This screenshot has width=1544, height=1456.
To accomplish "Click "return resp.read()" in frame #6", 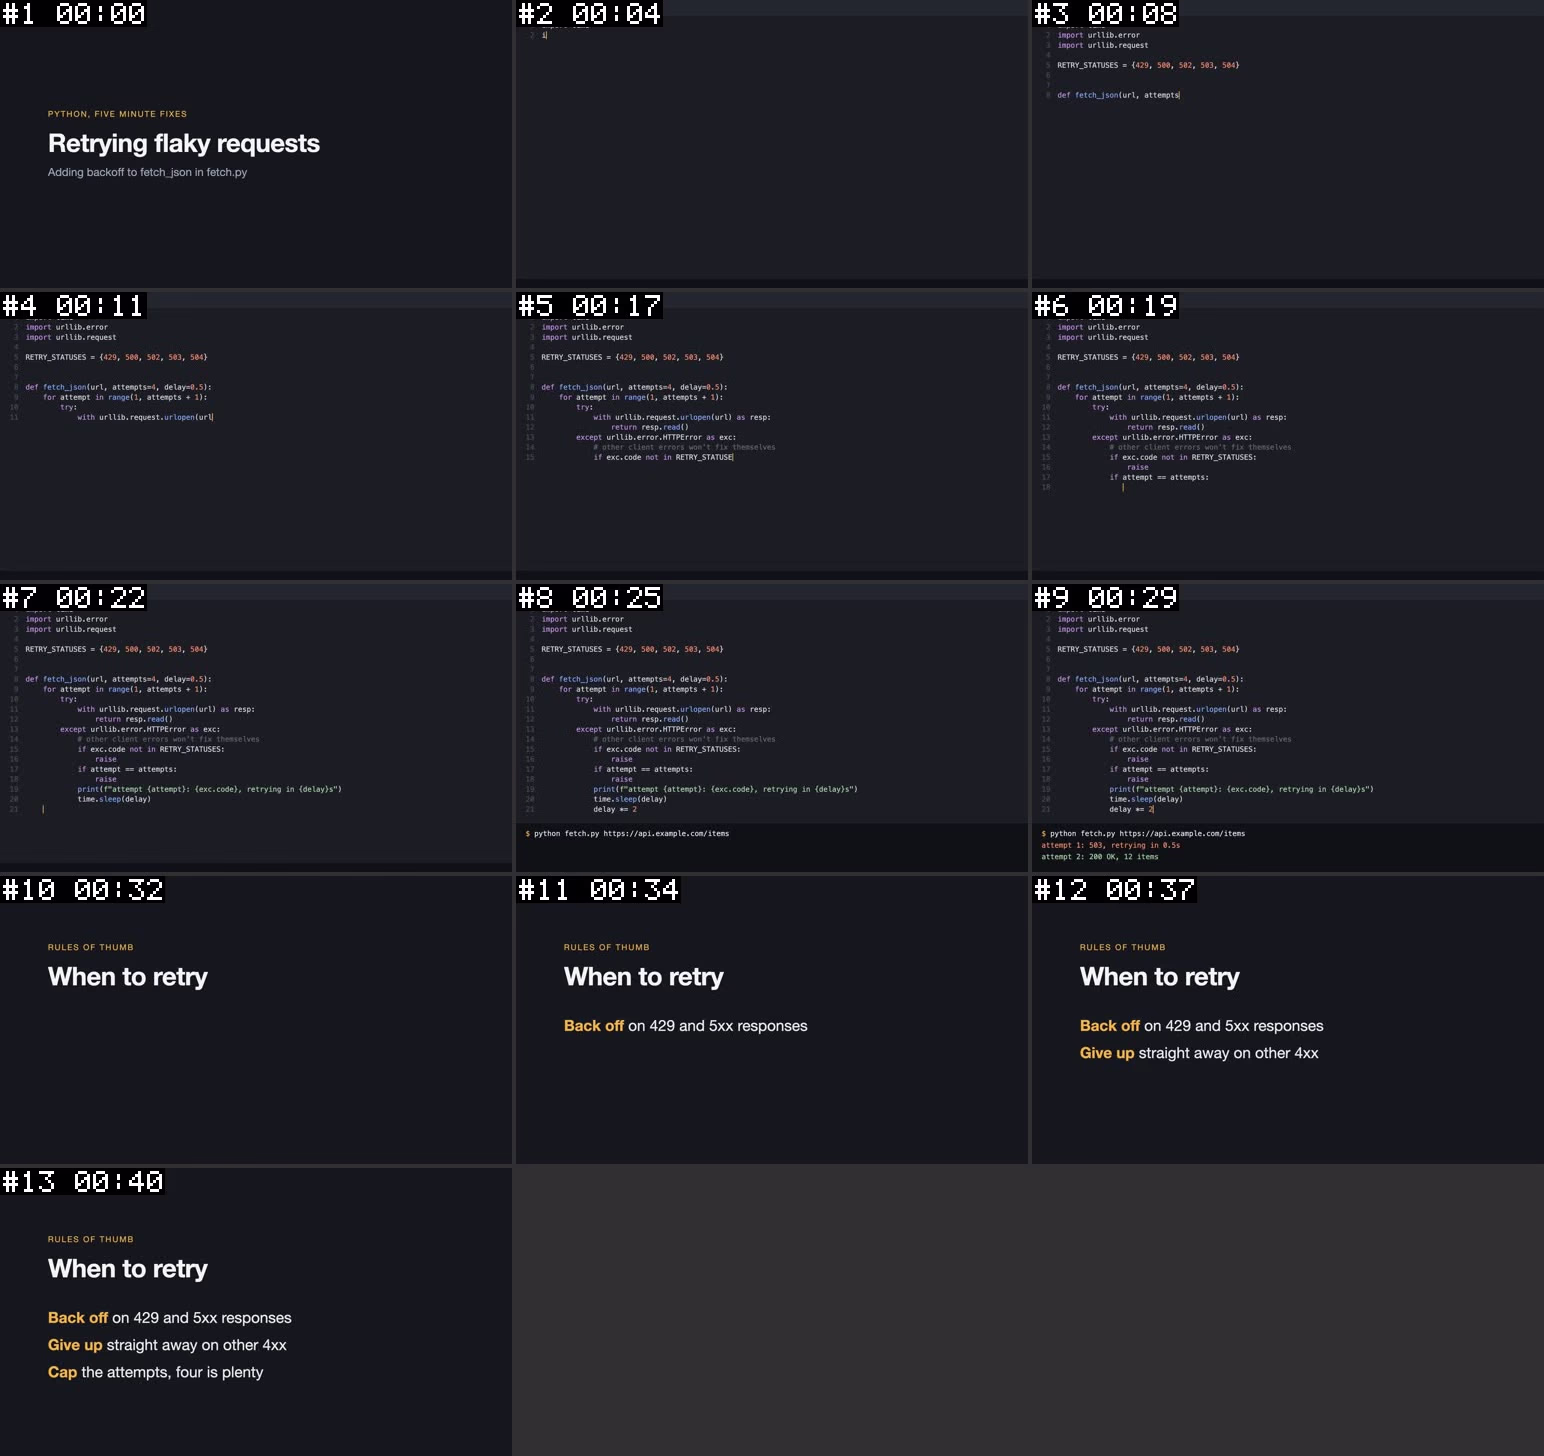I will 1166,427.
